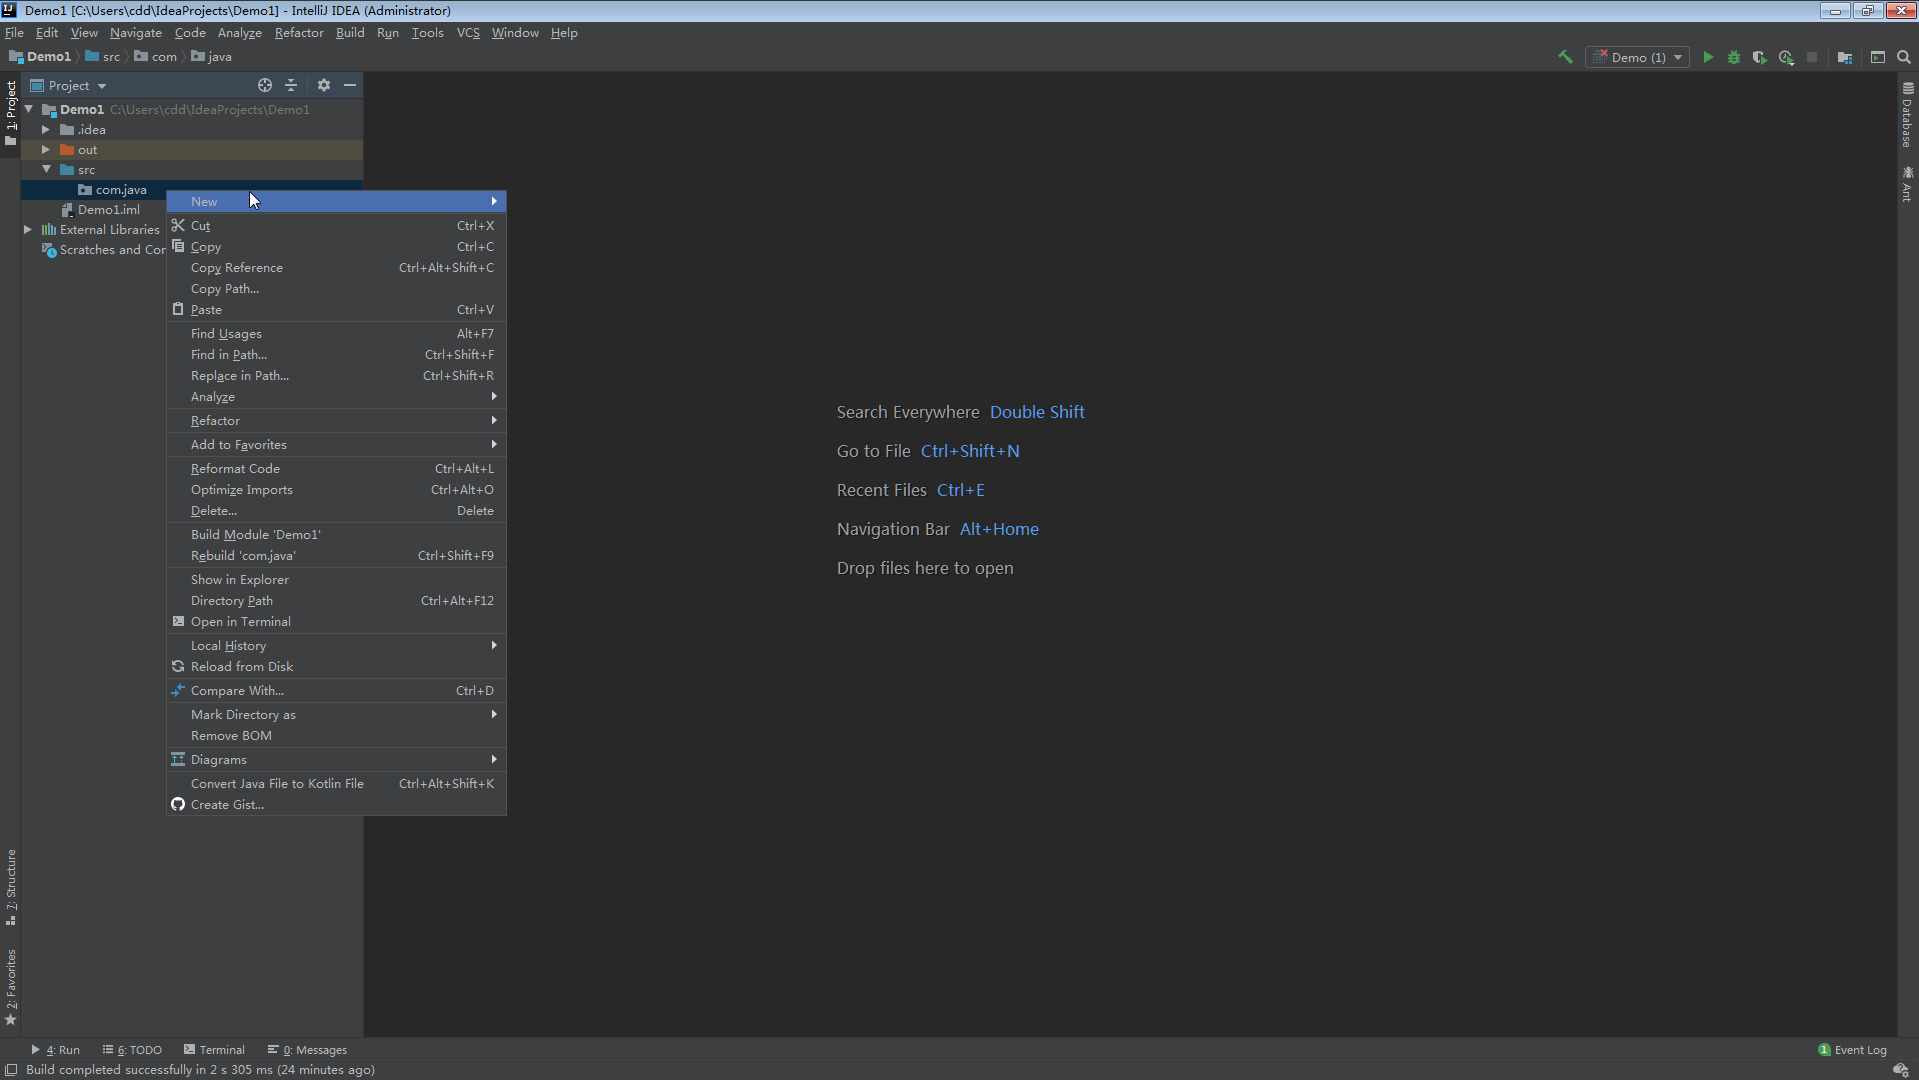Open the VCS menu
Screen dimensions: 1919x1080
click(x=468, y=32)
